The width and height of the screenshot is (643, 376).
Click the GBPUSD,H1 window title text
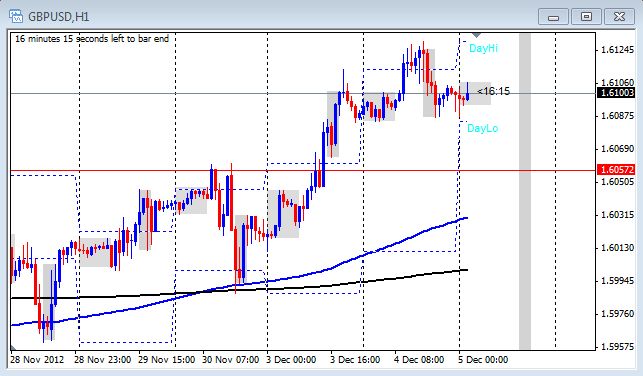pos(58,17)
